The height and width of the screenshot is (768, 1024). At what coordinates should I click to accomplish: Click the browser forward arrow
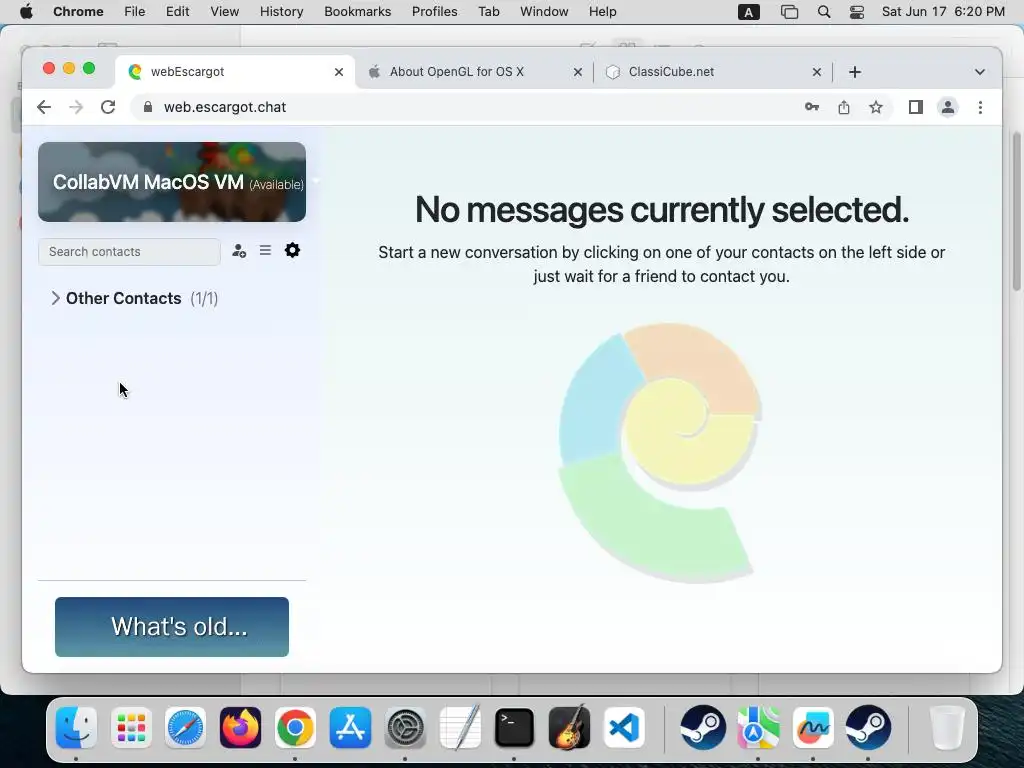pyautogui.click(x=76, y=107)
